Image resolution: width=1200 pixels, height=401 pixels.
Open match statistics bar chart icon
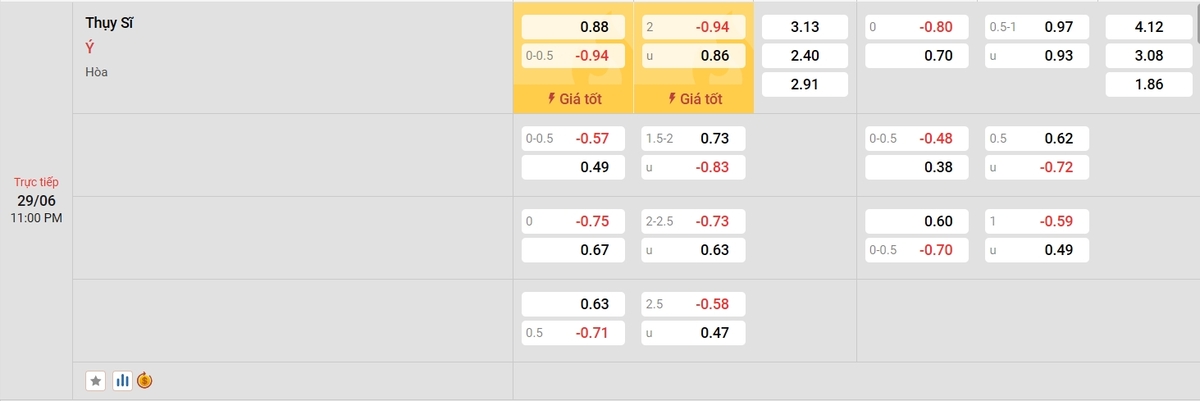pyautogui.click(x=123, y=381)
